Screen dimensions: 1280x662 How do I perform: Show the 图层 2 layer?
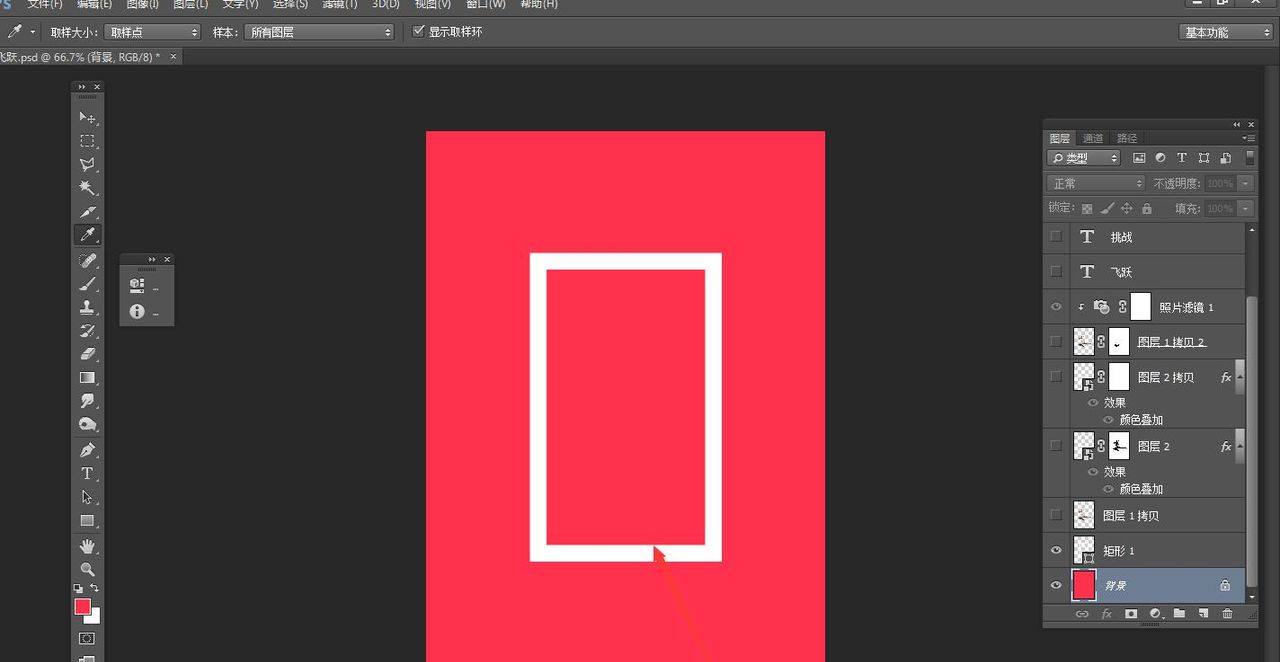coord(1056,446)
